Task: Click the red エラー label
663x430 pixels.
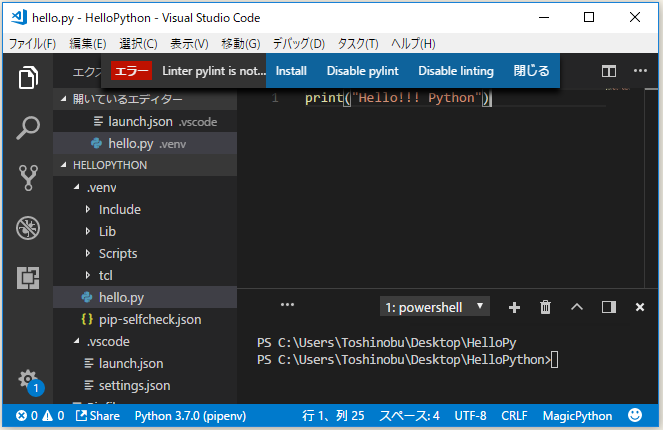Action: point(132,71)
